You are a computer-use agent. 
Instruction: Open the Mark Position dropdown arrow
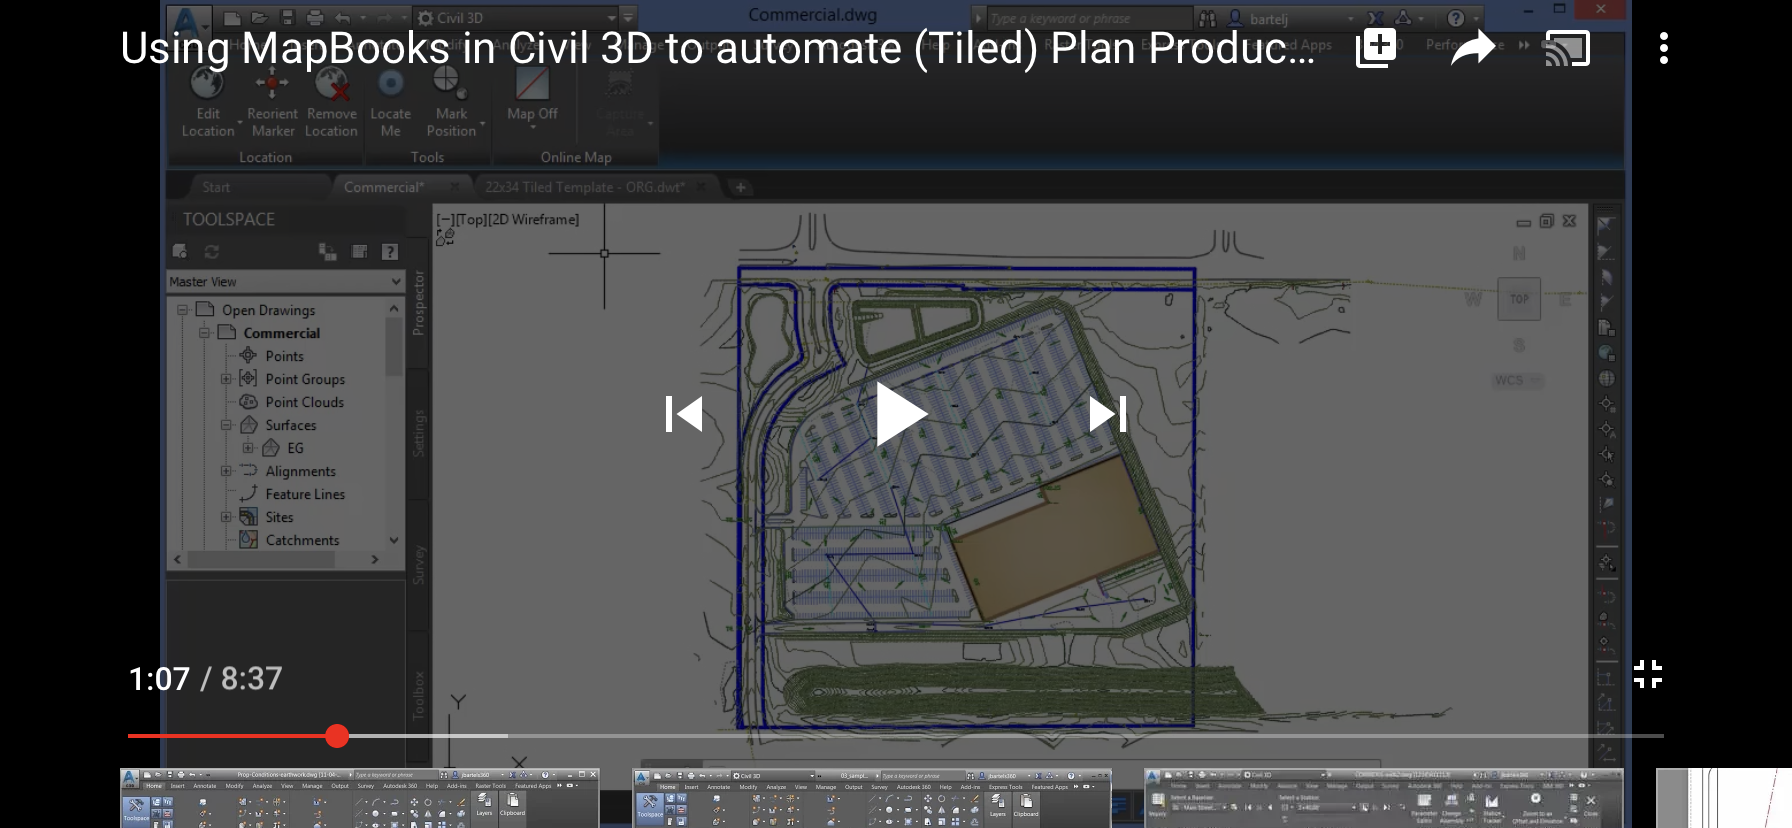pos(483,124)
